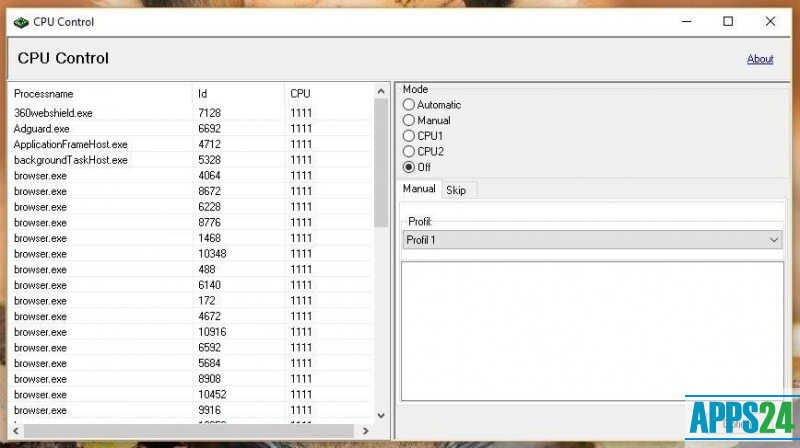Switch to the Manual tab
Image resolution: width=800 pixels, height=448 pixels.
[x=419, y=189]
